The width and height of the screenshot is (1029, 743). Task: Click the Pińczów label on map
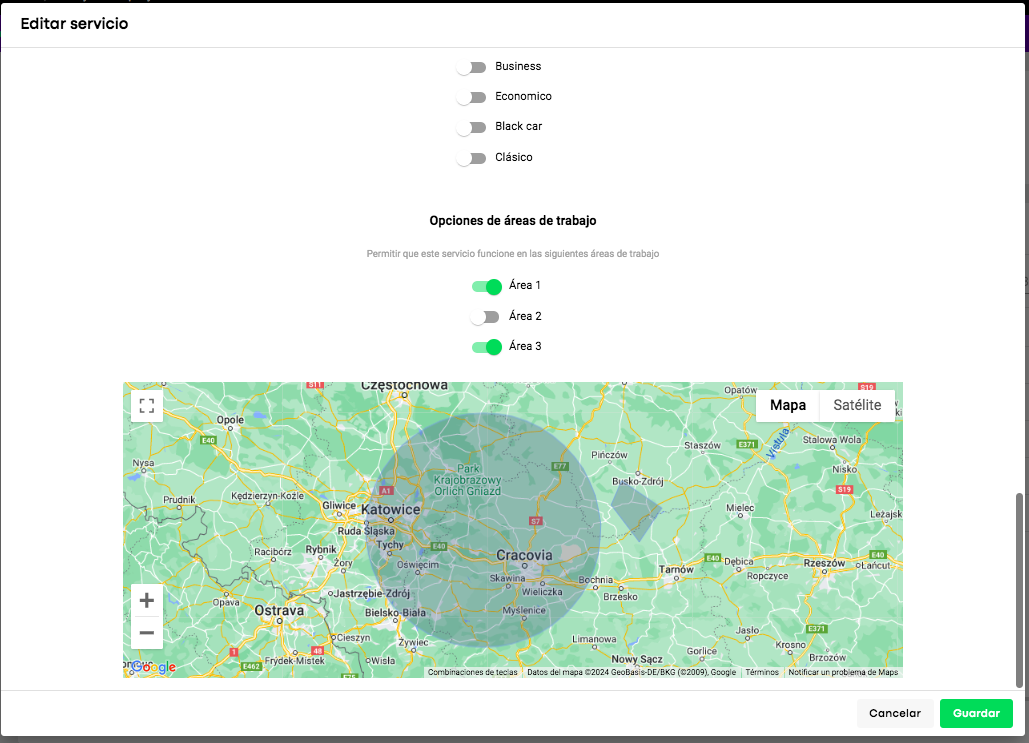609,455
